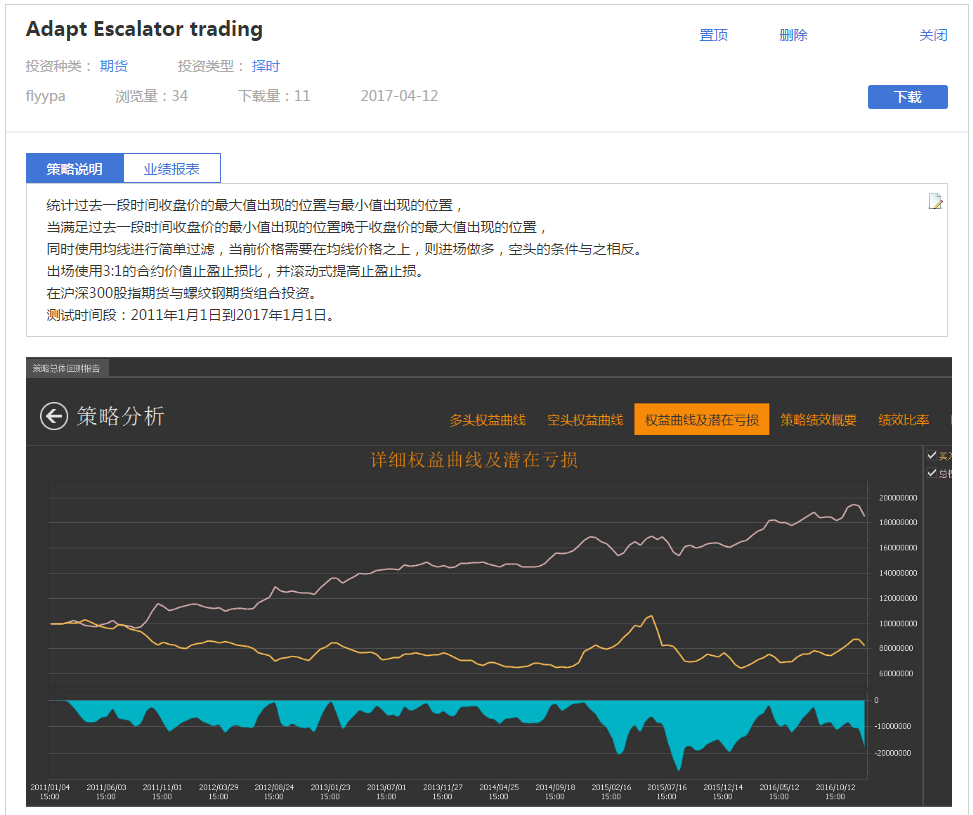Click the 策略分析 heading text
Image resolution: width=973 pixels, height=815 pixels.
click(120, 416)
